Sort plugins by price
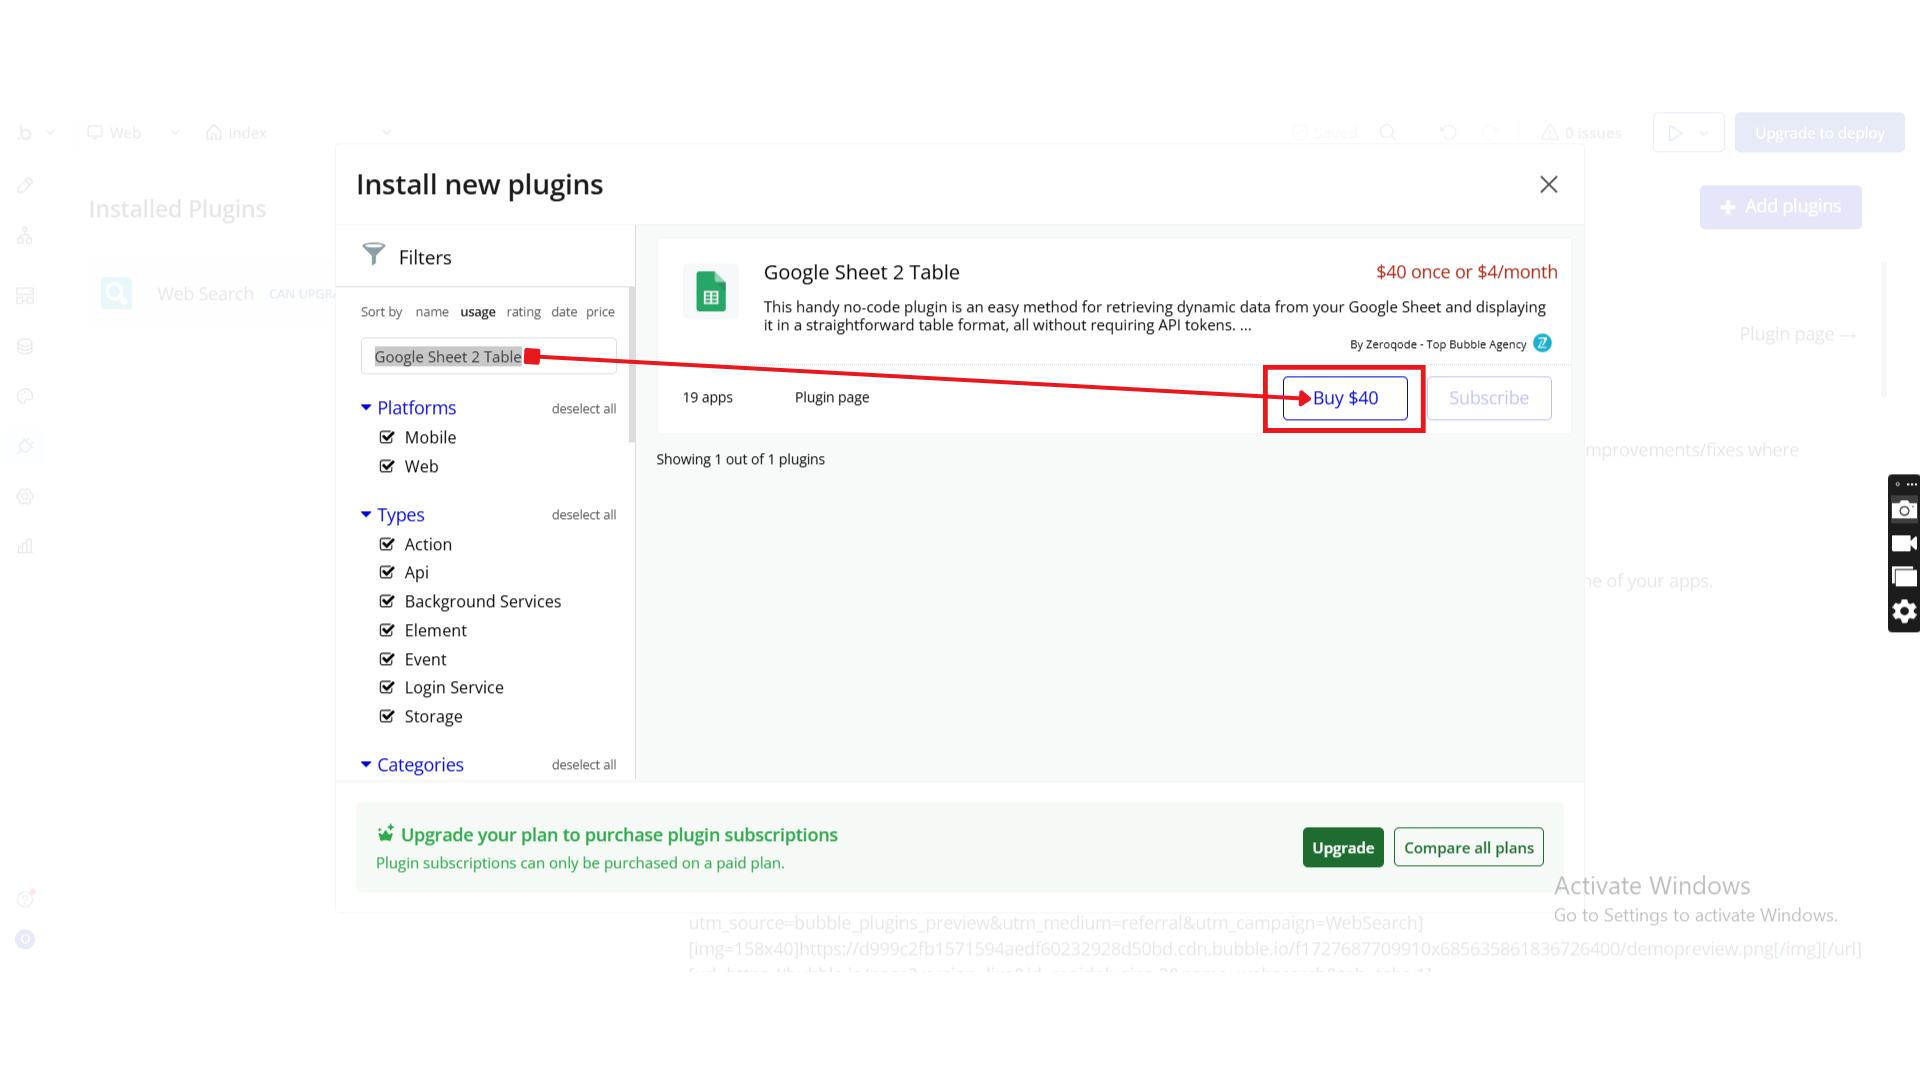This screenshot has height=1080, width=1920. (600, 312)
